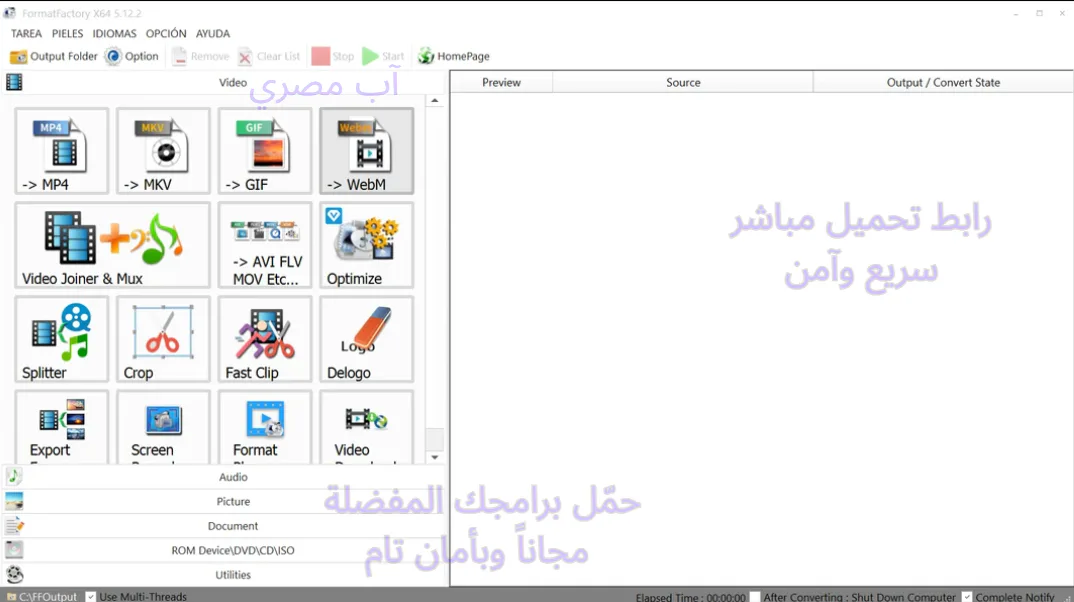Select the -> MP4 conversion tool
The height and width of the screenshot is (602, 1074).
(62, 151)
